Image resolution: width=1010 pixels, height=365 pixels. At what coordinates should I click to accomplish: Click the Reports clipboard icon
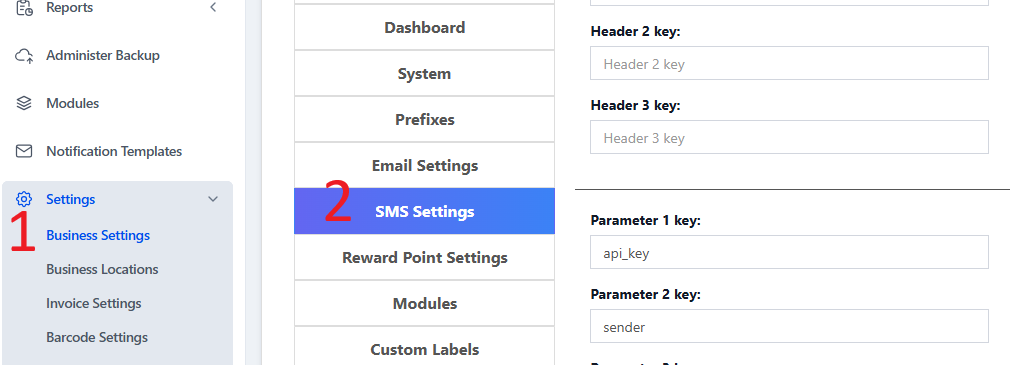[24, 8]
